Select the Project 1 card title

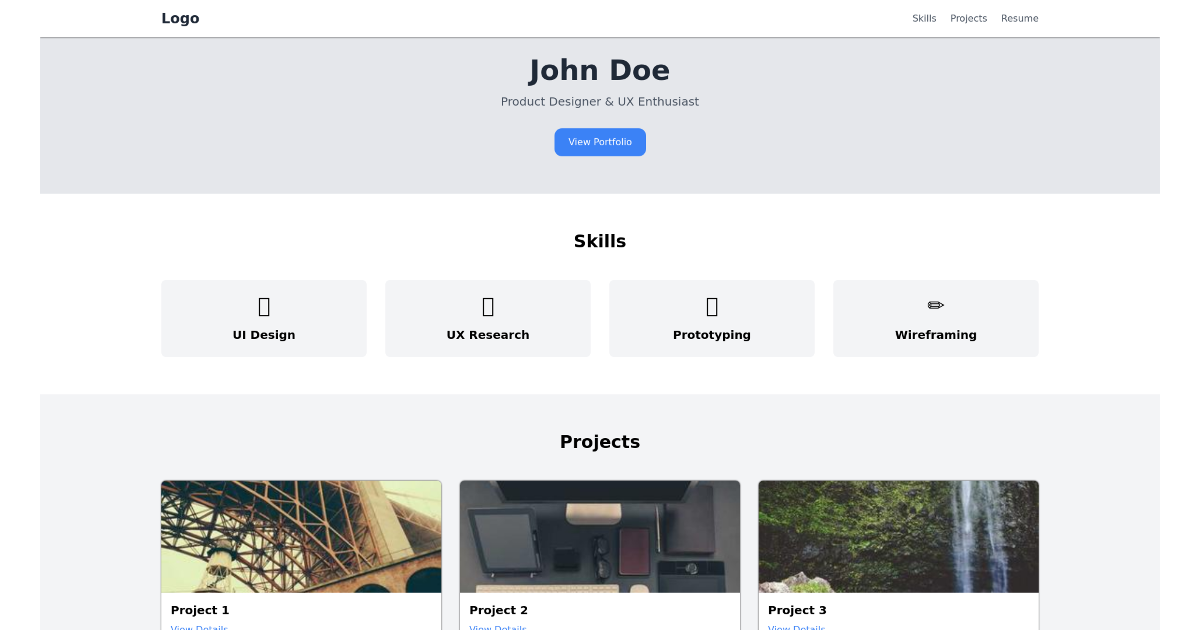coord(199,609)
